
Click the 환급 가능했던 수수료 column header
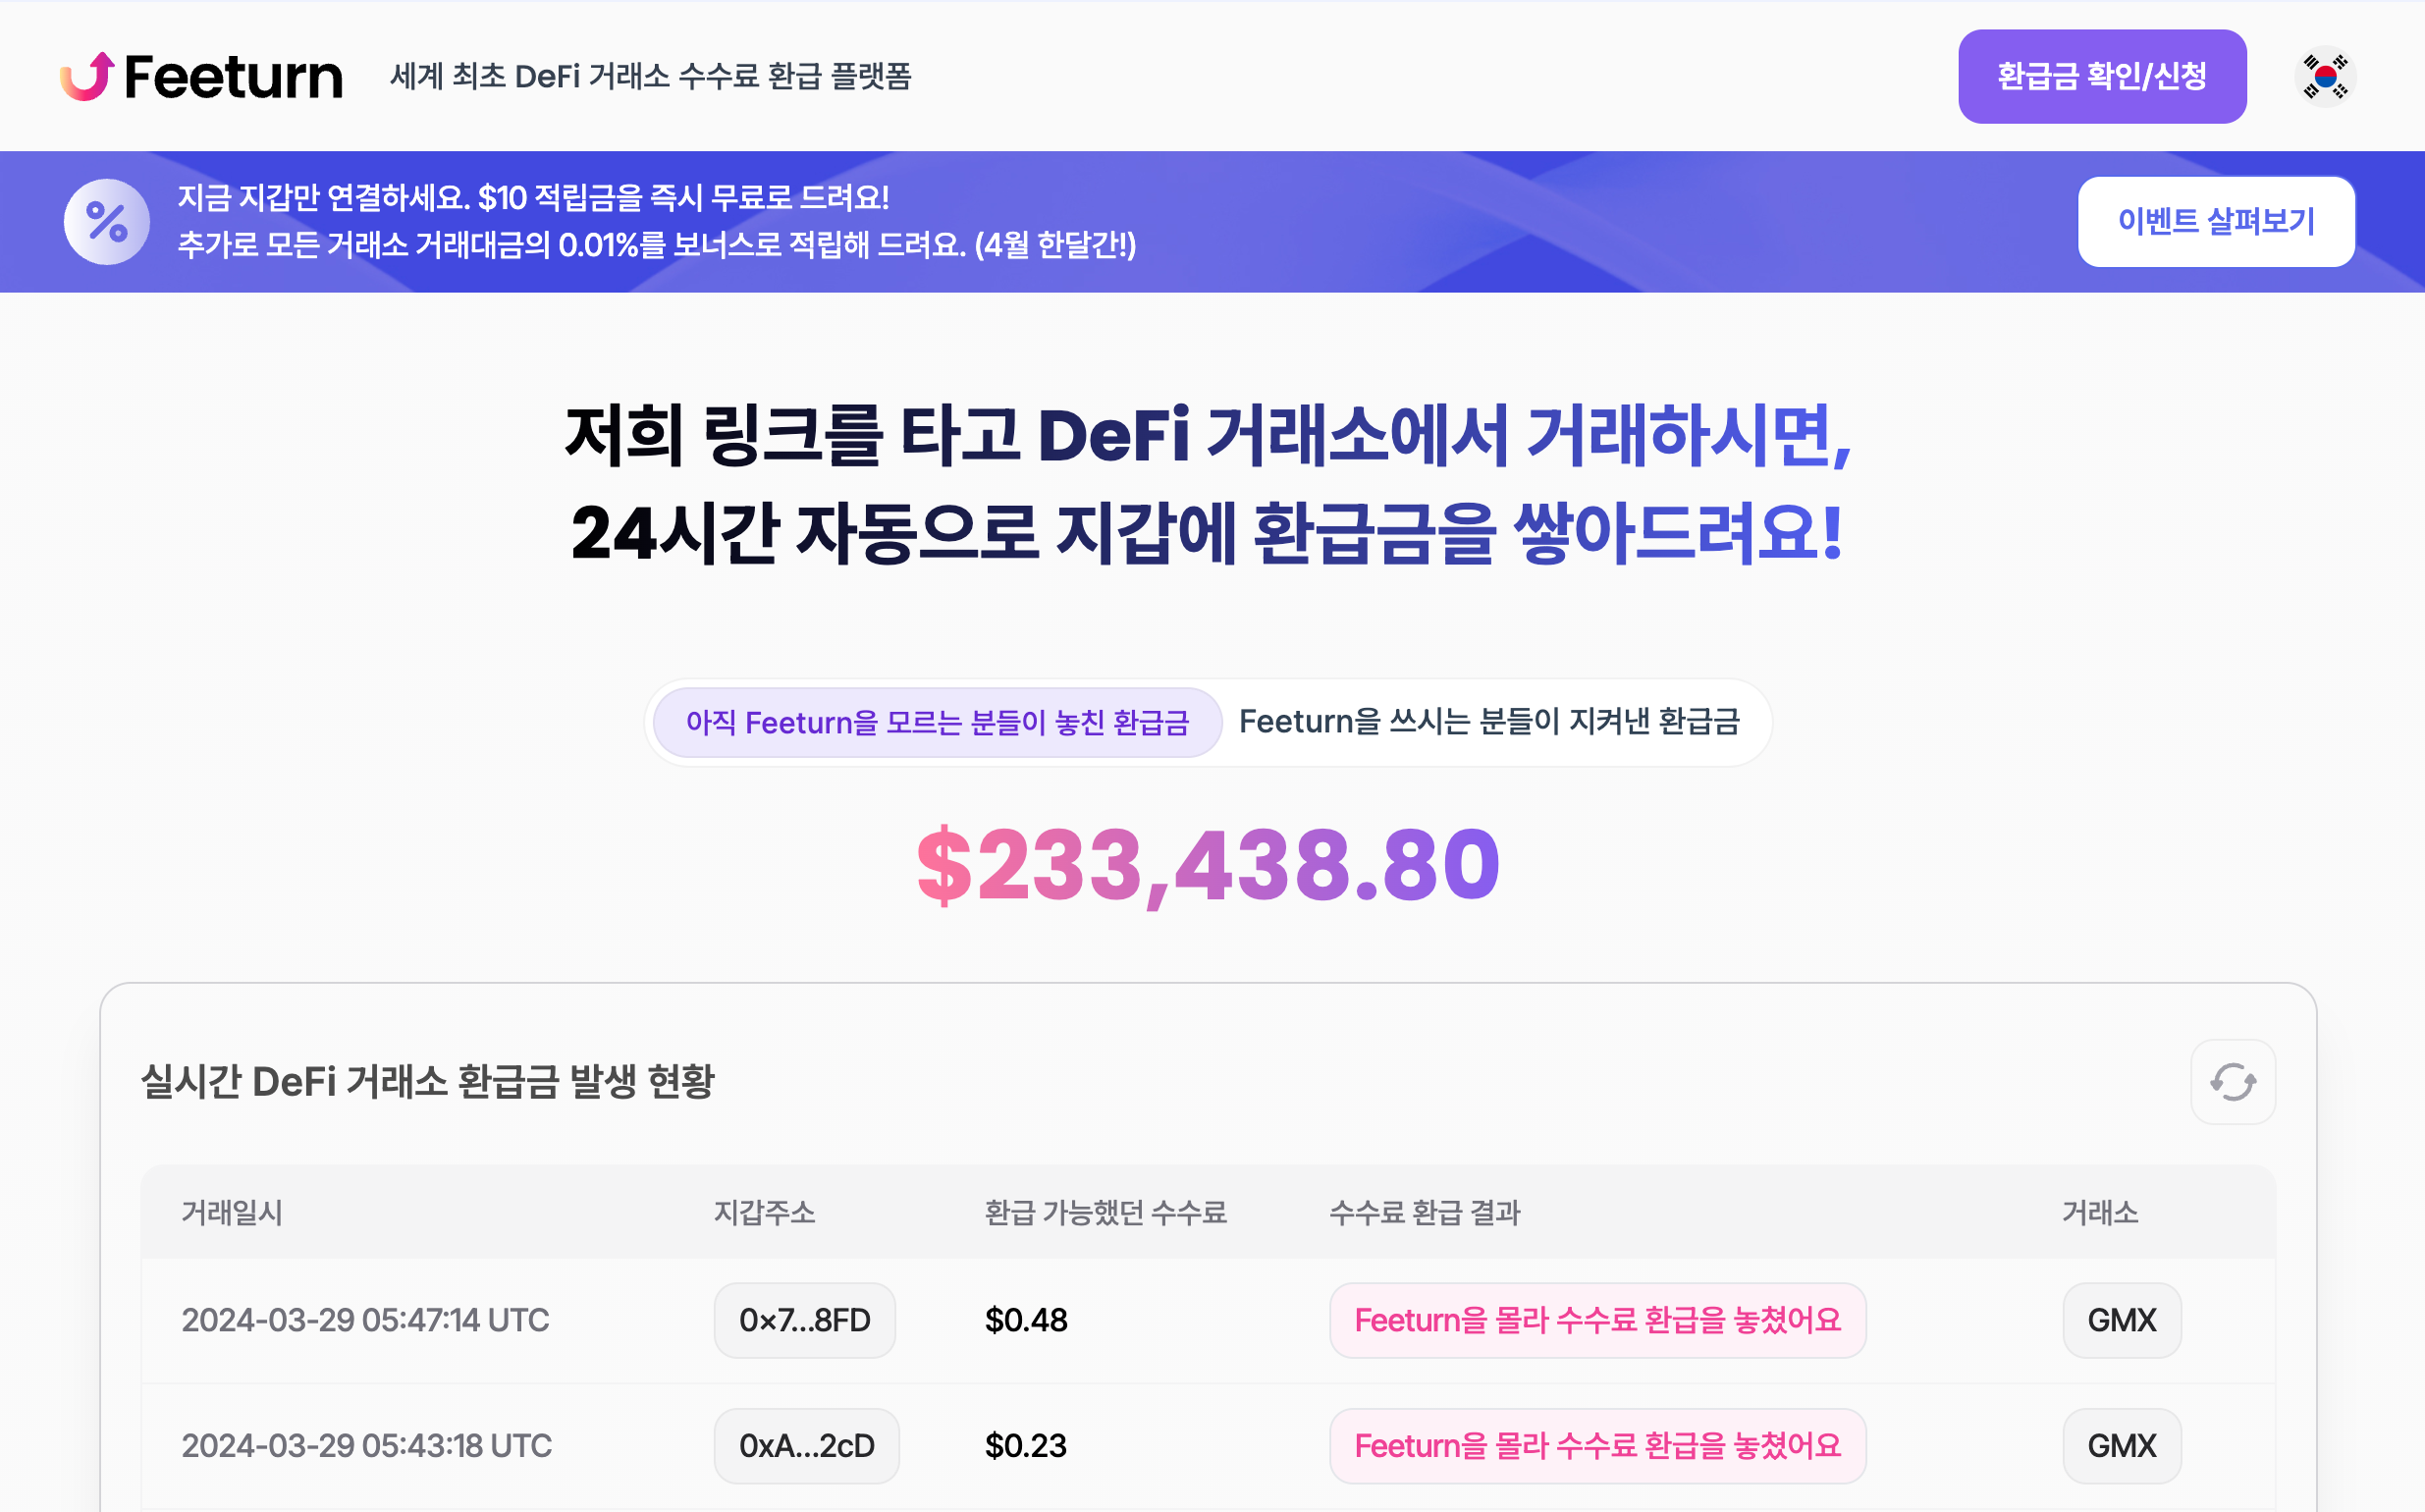pyautogui.click(x=1105, y=1213)
